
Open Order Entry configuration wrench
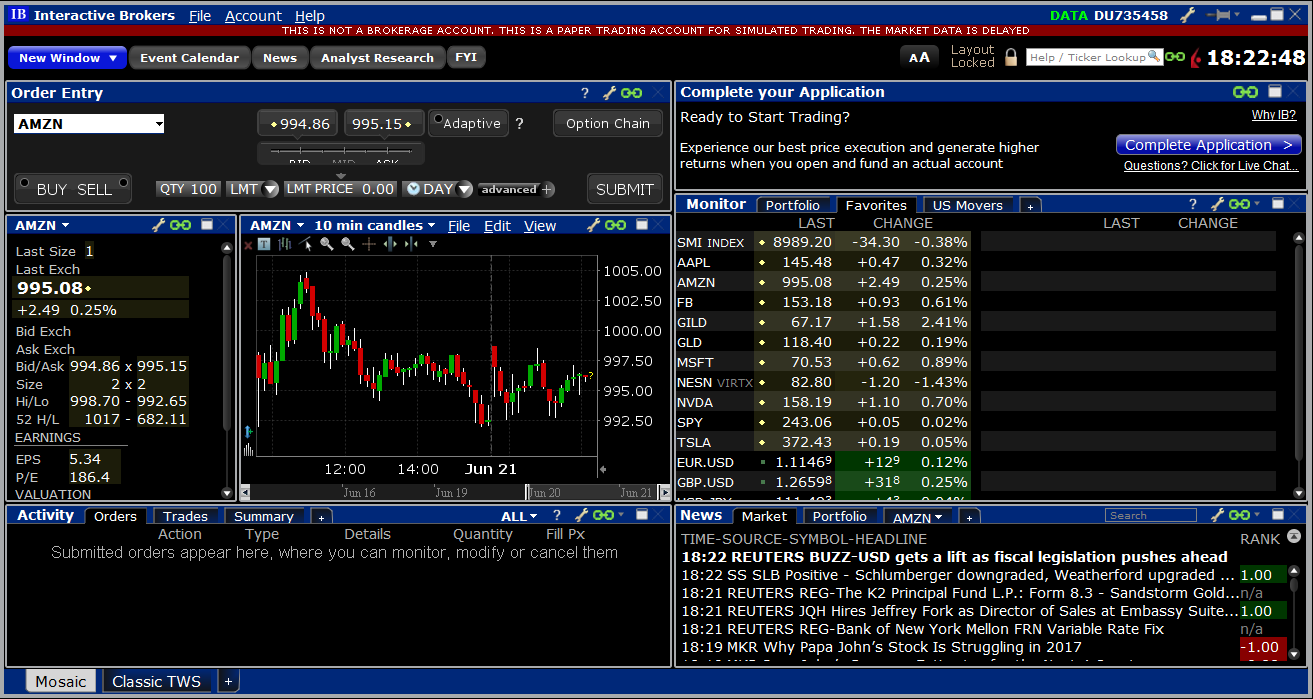click(609, 93)
